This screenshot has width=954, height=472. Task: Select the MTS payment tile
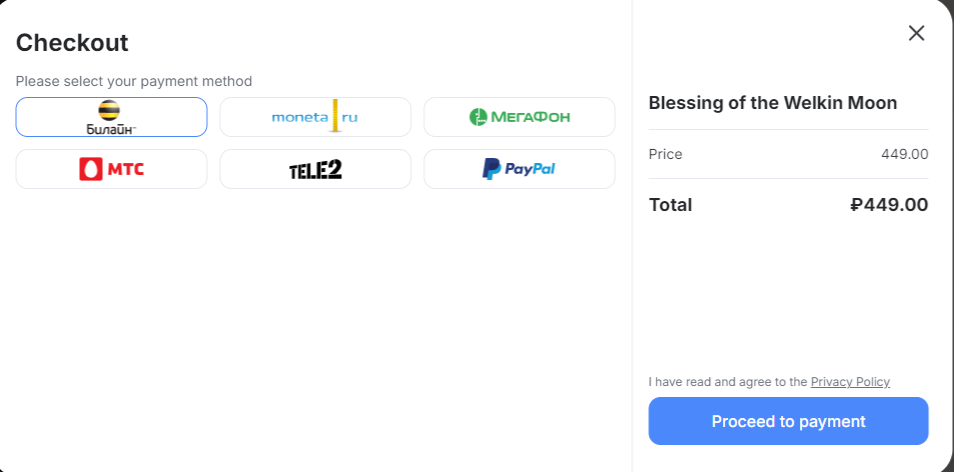(x=111, y=169)
